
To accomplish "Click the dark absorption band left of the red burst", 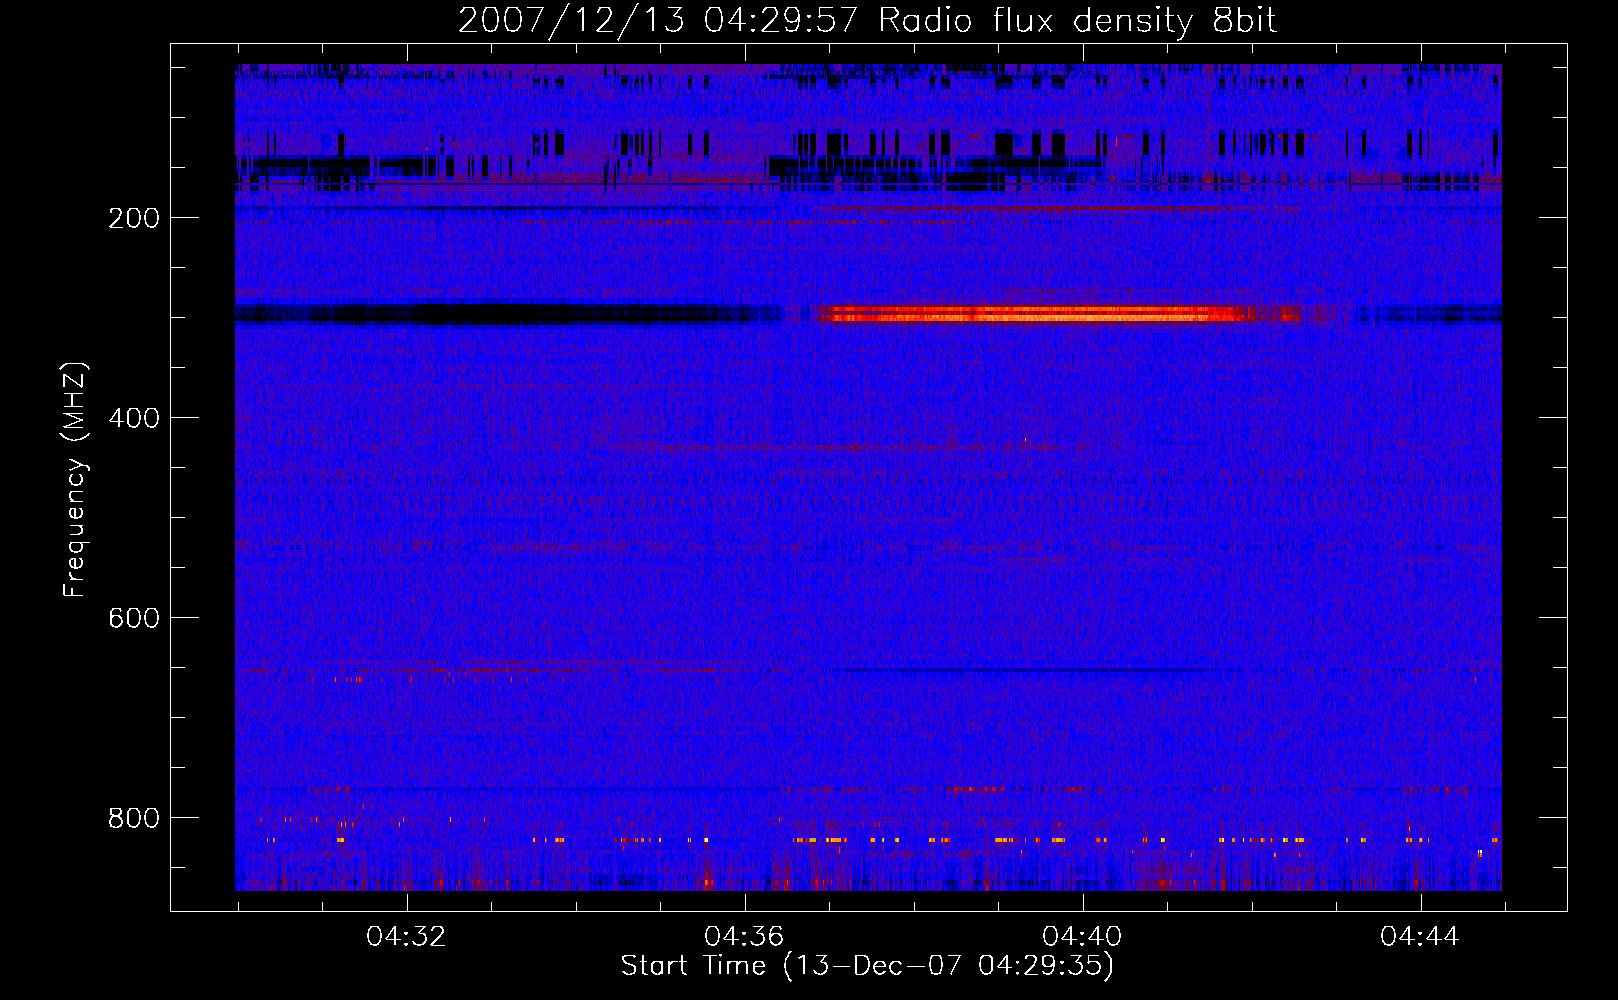I will coord(508,314).
